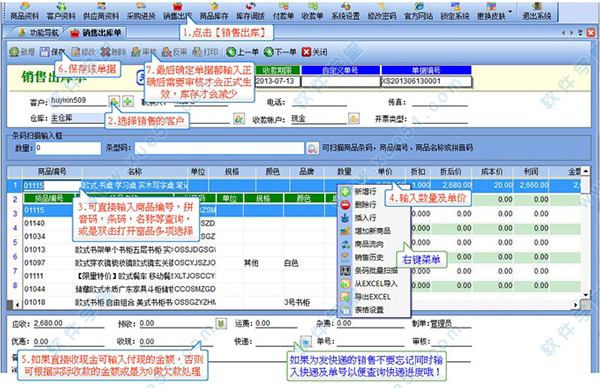Click the 关闭 button in the form toolbar
The width and height of the screenshot is (600, 388).
coord(314,52)
